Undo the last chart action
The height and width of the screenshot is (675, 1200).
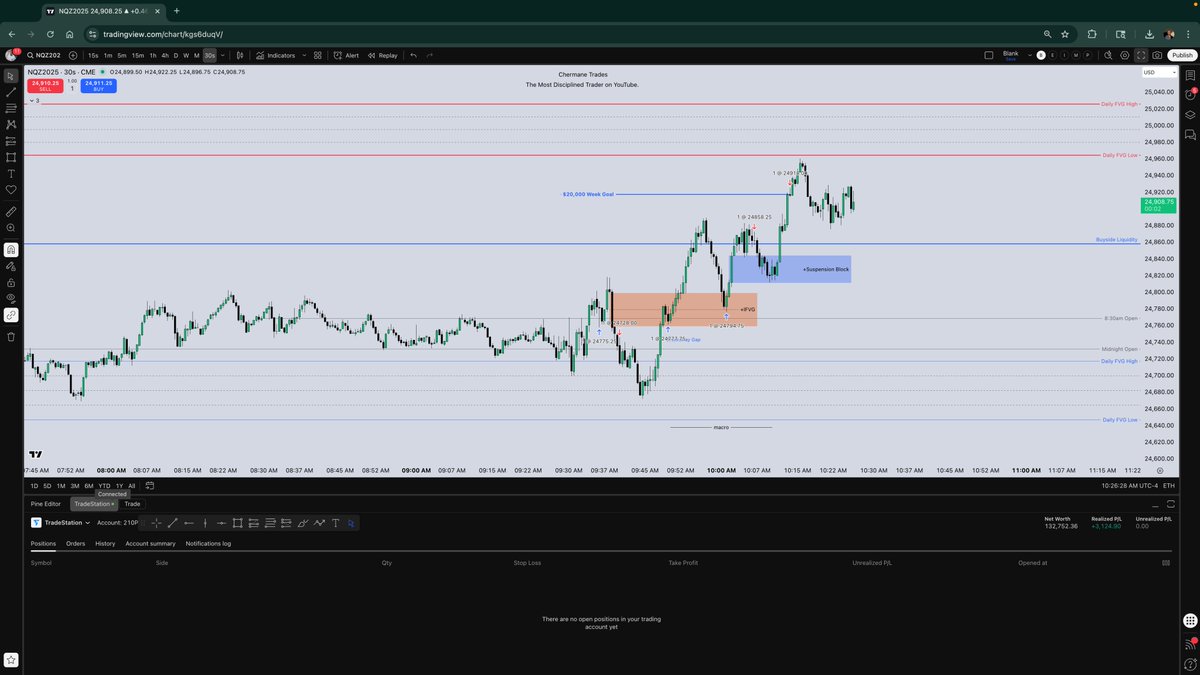tap(413, 55)
